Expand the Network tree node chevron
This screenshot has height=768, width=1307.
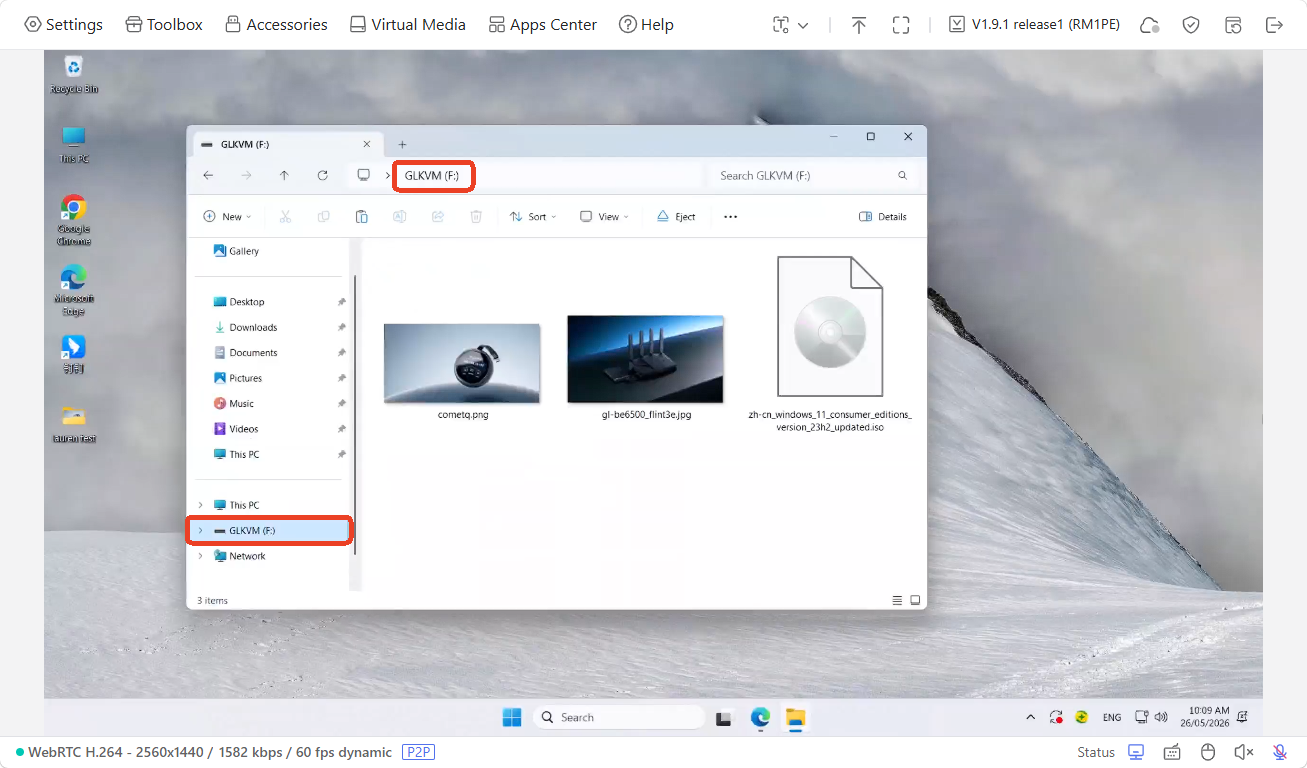pos(200,556)
